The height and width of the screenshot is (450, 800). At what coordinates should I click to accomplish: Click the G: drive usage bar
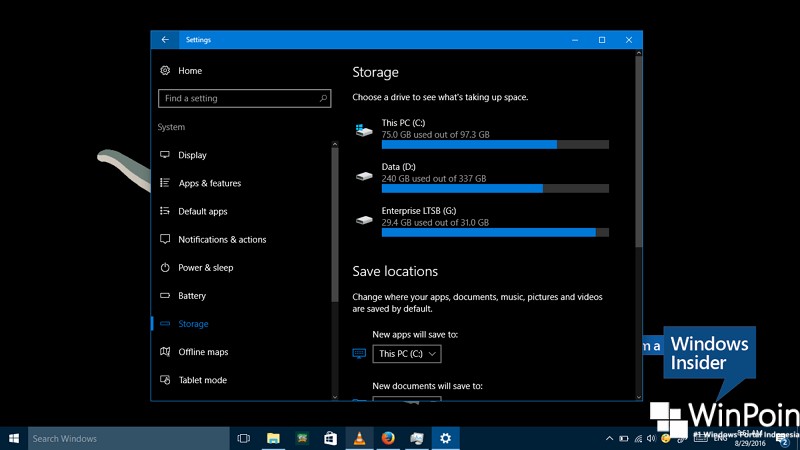click(495, 233)
